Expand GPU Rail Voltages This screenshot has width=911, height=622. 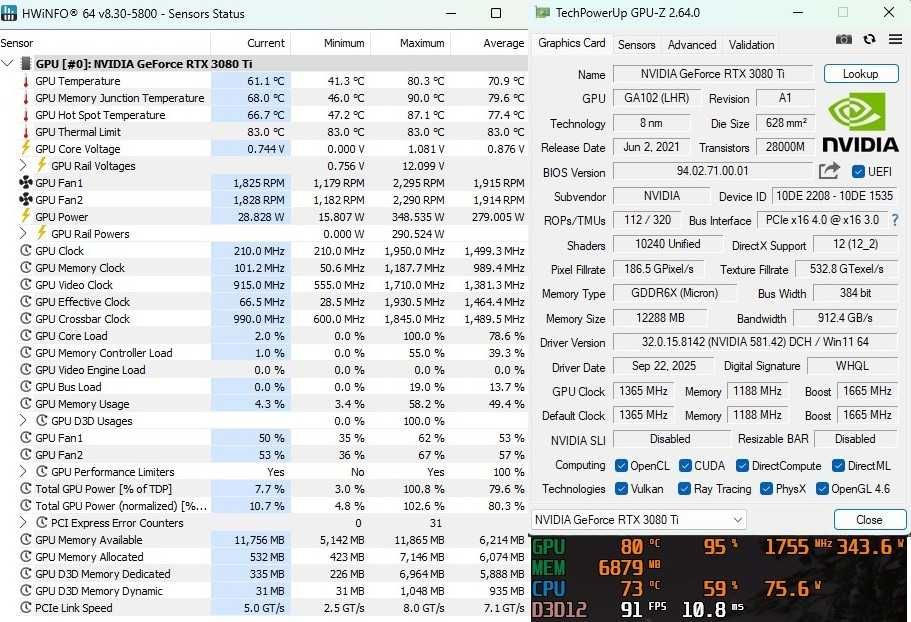pyautogui.click(x=23, y=166)
